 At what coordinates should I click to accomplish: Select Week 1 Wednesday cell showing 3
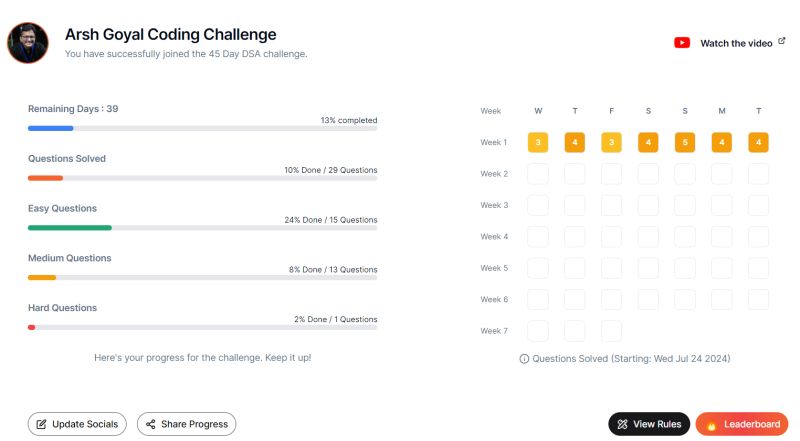click(538, 142)
